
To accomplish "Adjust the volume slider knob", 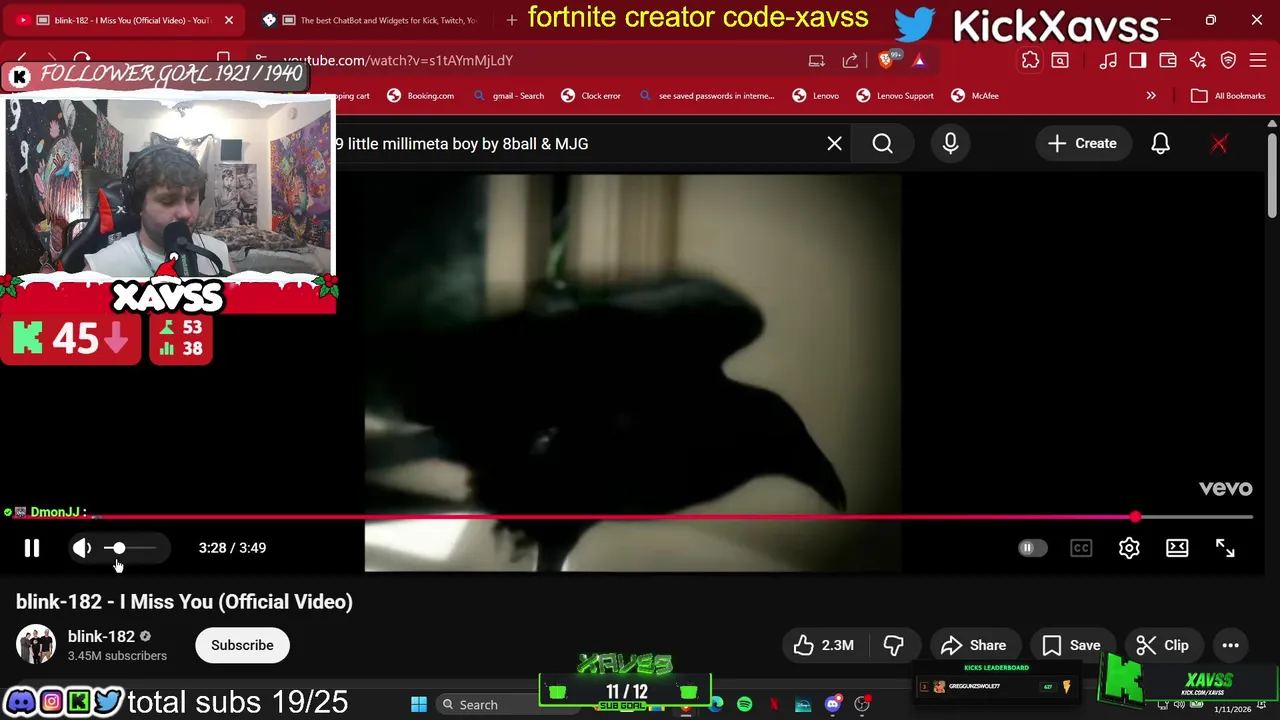I will [x=119, y=548].
